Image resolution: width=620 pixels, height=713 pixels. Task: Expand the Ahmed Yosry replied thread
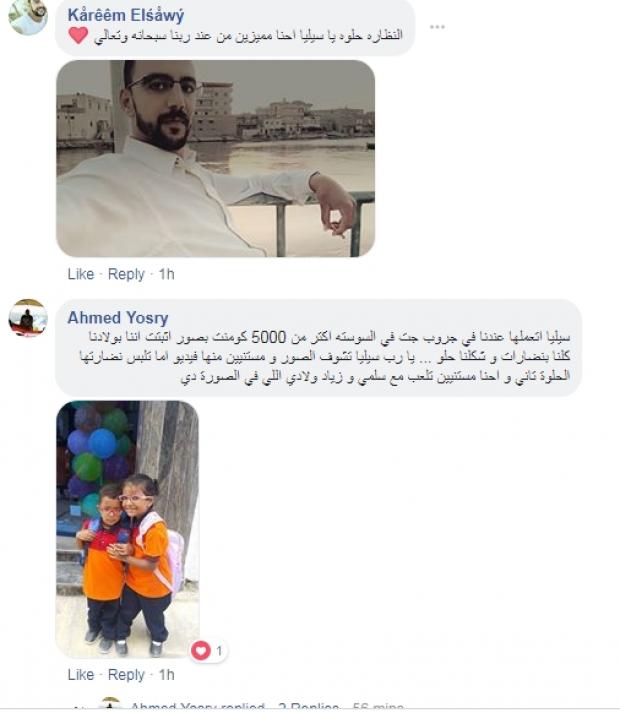point(197,706)
